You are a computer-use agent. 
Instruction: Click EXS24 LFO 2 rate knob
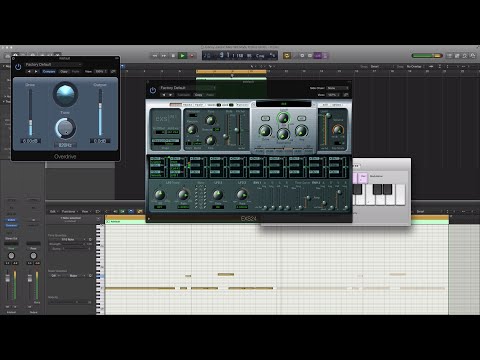(x=218, y=194)
